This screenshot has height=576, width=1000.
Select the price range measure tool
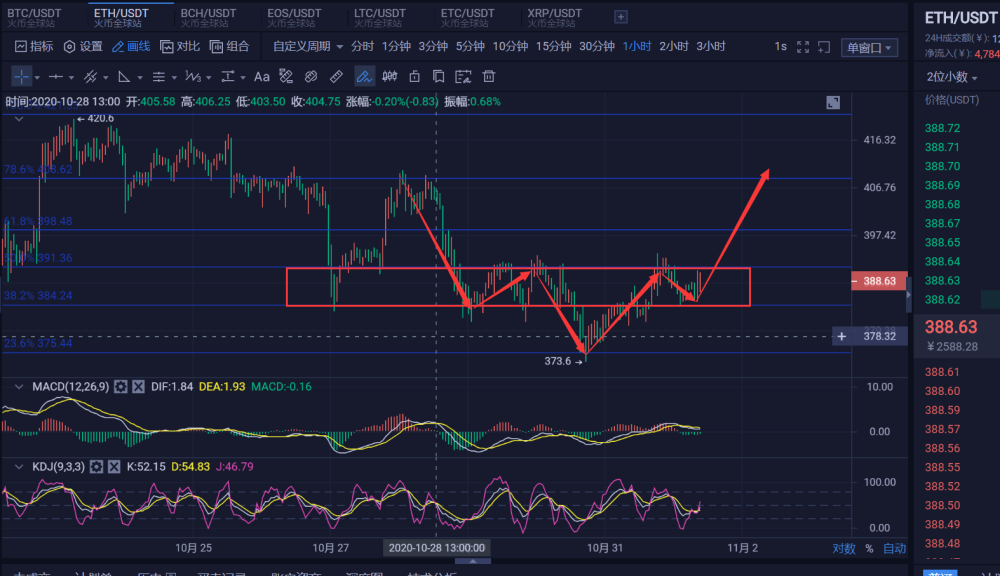(x=228, y=77)
